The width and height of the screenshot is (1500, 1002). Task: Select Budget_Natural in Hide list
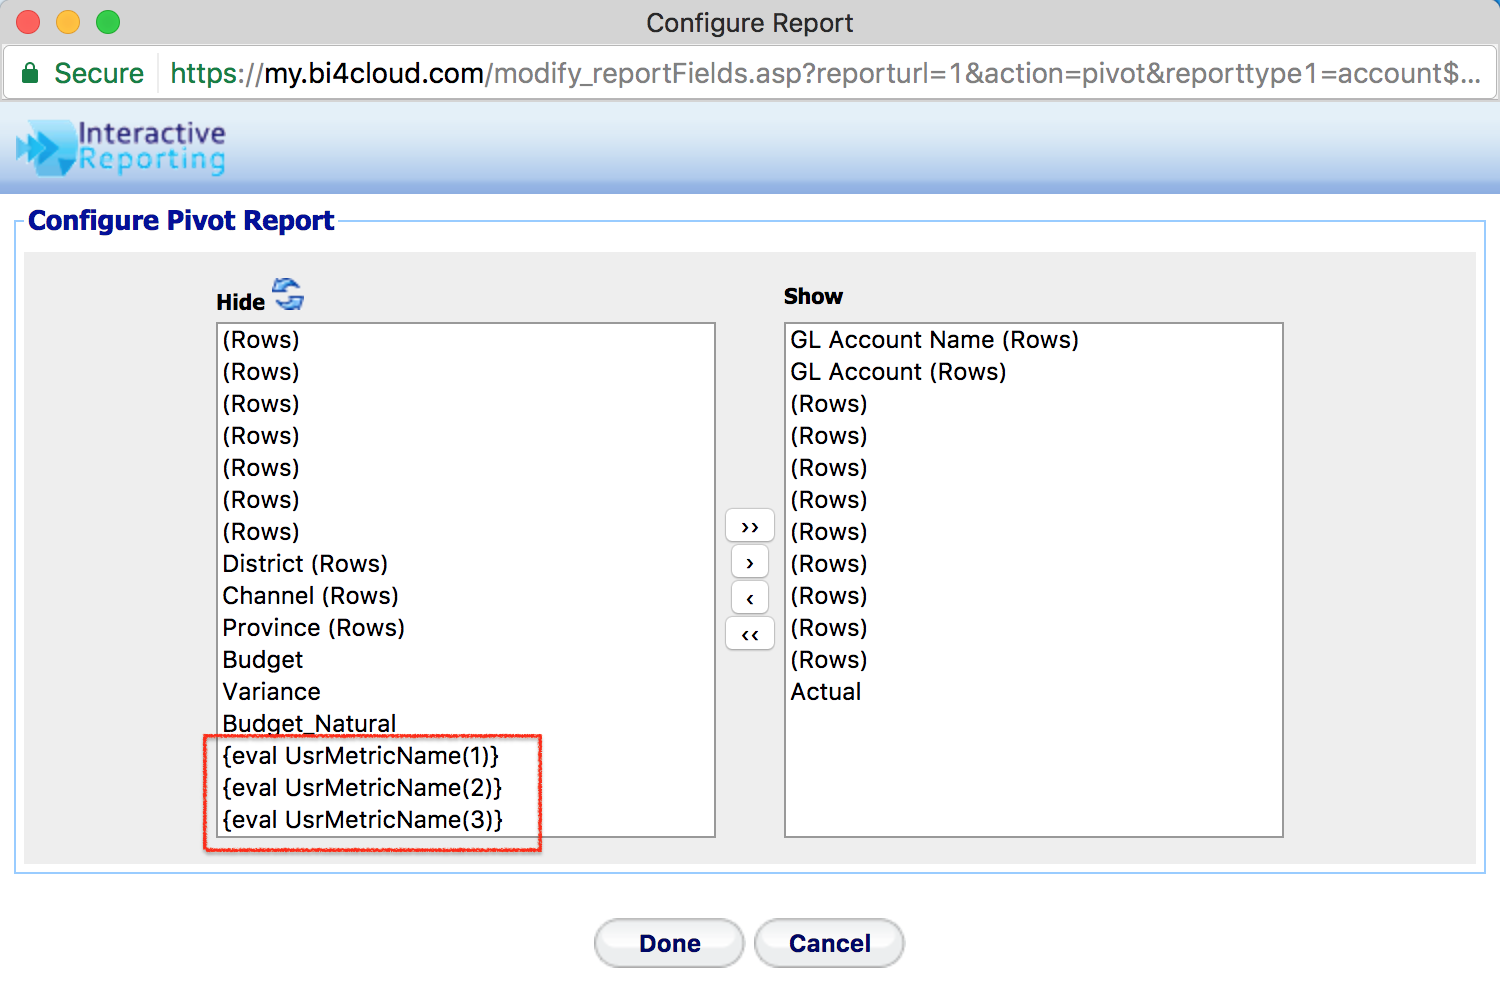coord(466,724)
